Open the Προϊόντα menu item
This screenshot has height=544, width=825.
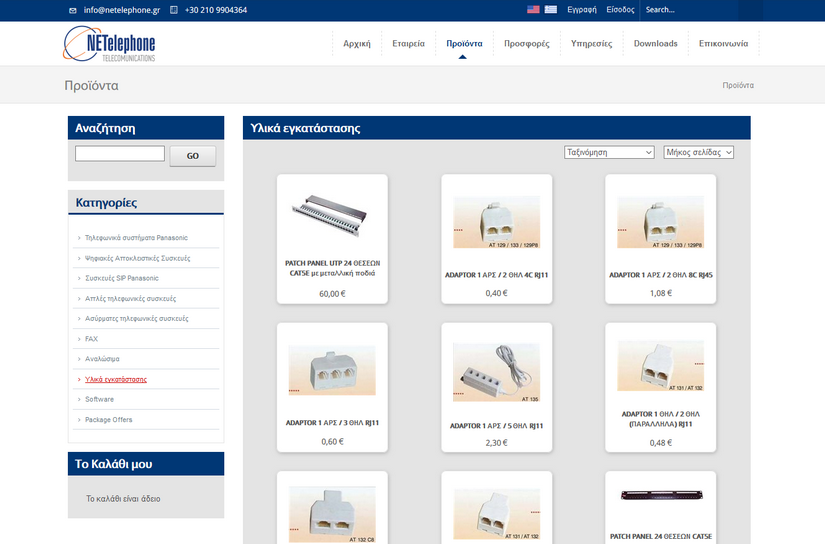tap(464, 44)
